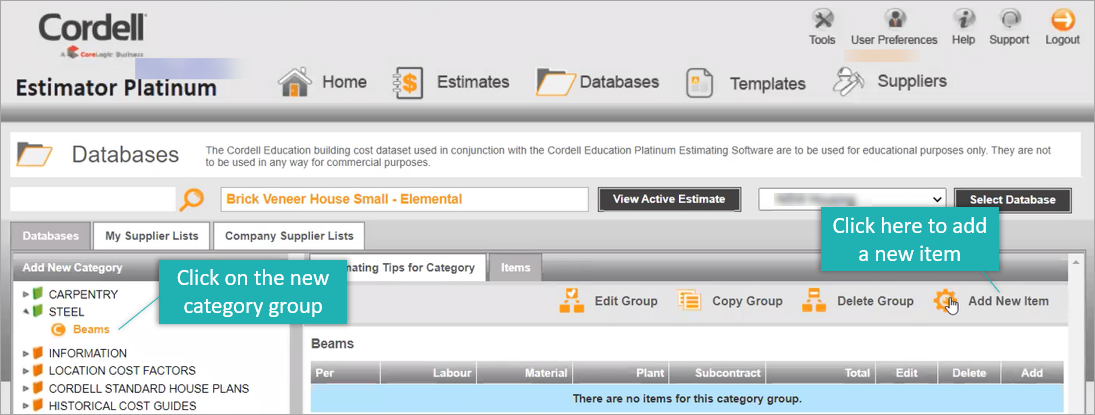This screenshot has width=1095, height=415.
Task: Open the Tools wrench icon
Action: tap(823, 19)
